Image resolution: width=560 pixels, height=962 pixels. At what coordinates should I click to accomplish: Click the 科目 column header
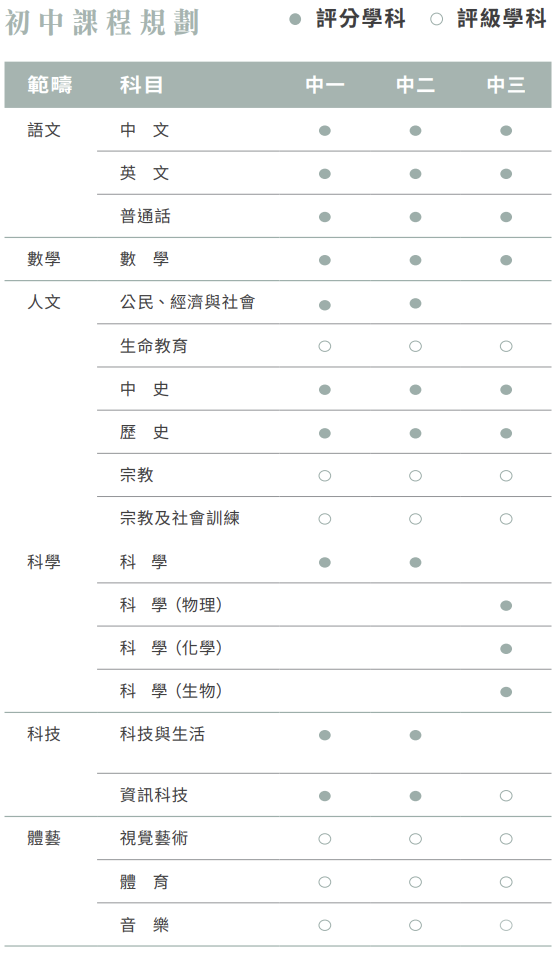click(x=141, y=85)
